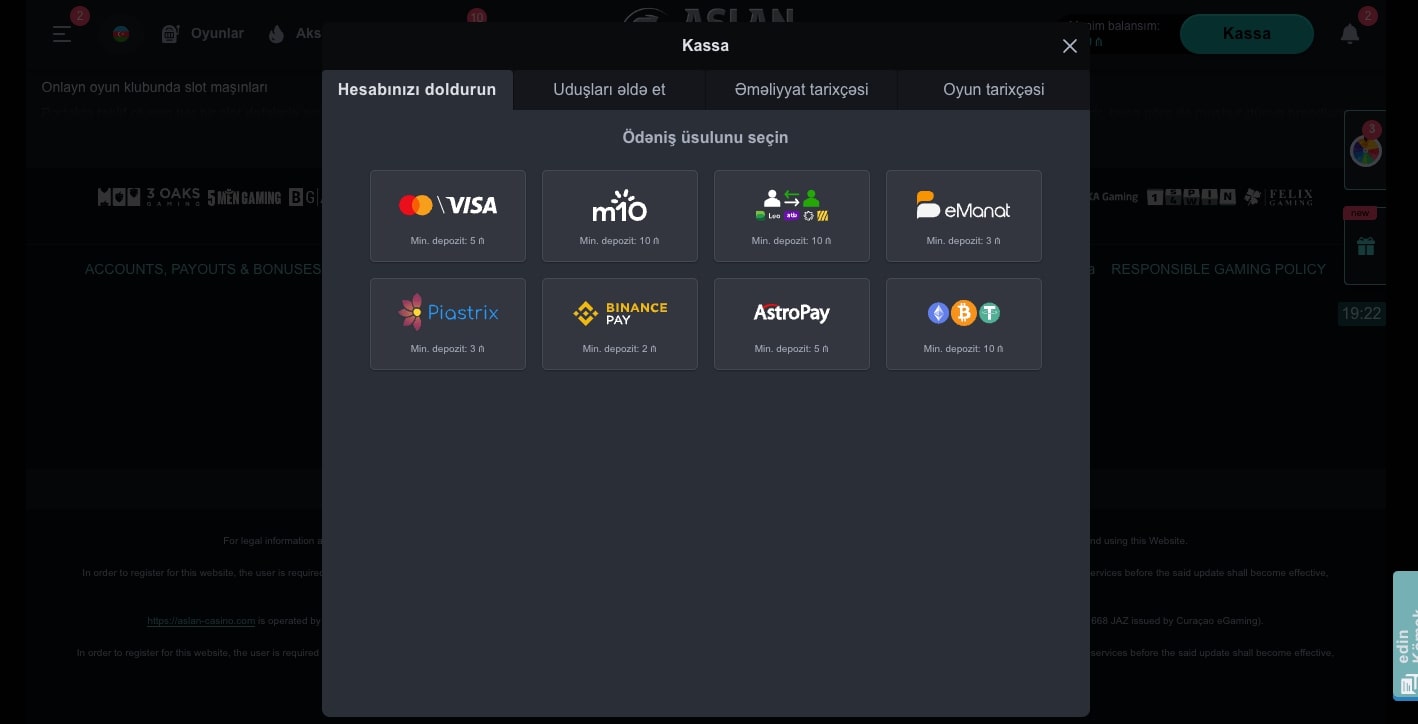Select the person-to-person transfer payment option
The image size is (1418, 724).
792,216
